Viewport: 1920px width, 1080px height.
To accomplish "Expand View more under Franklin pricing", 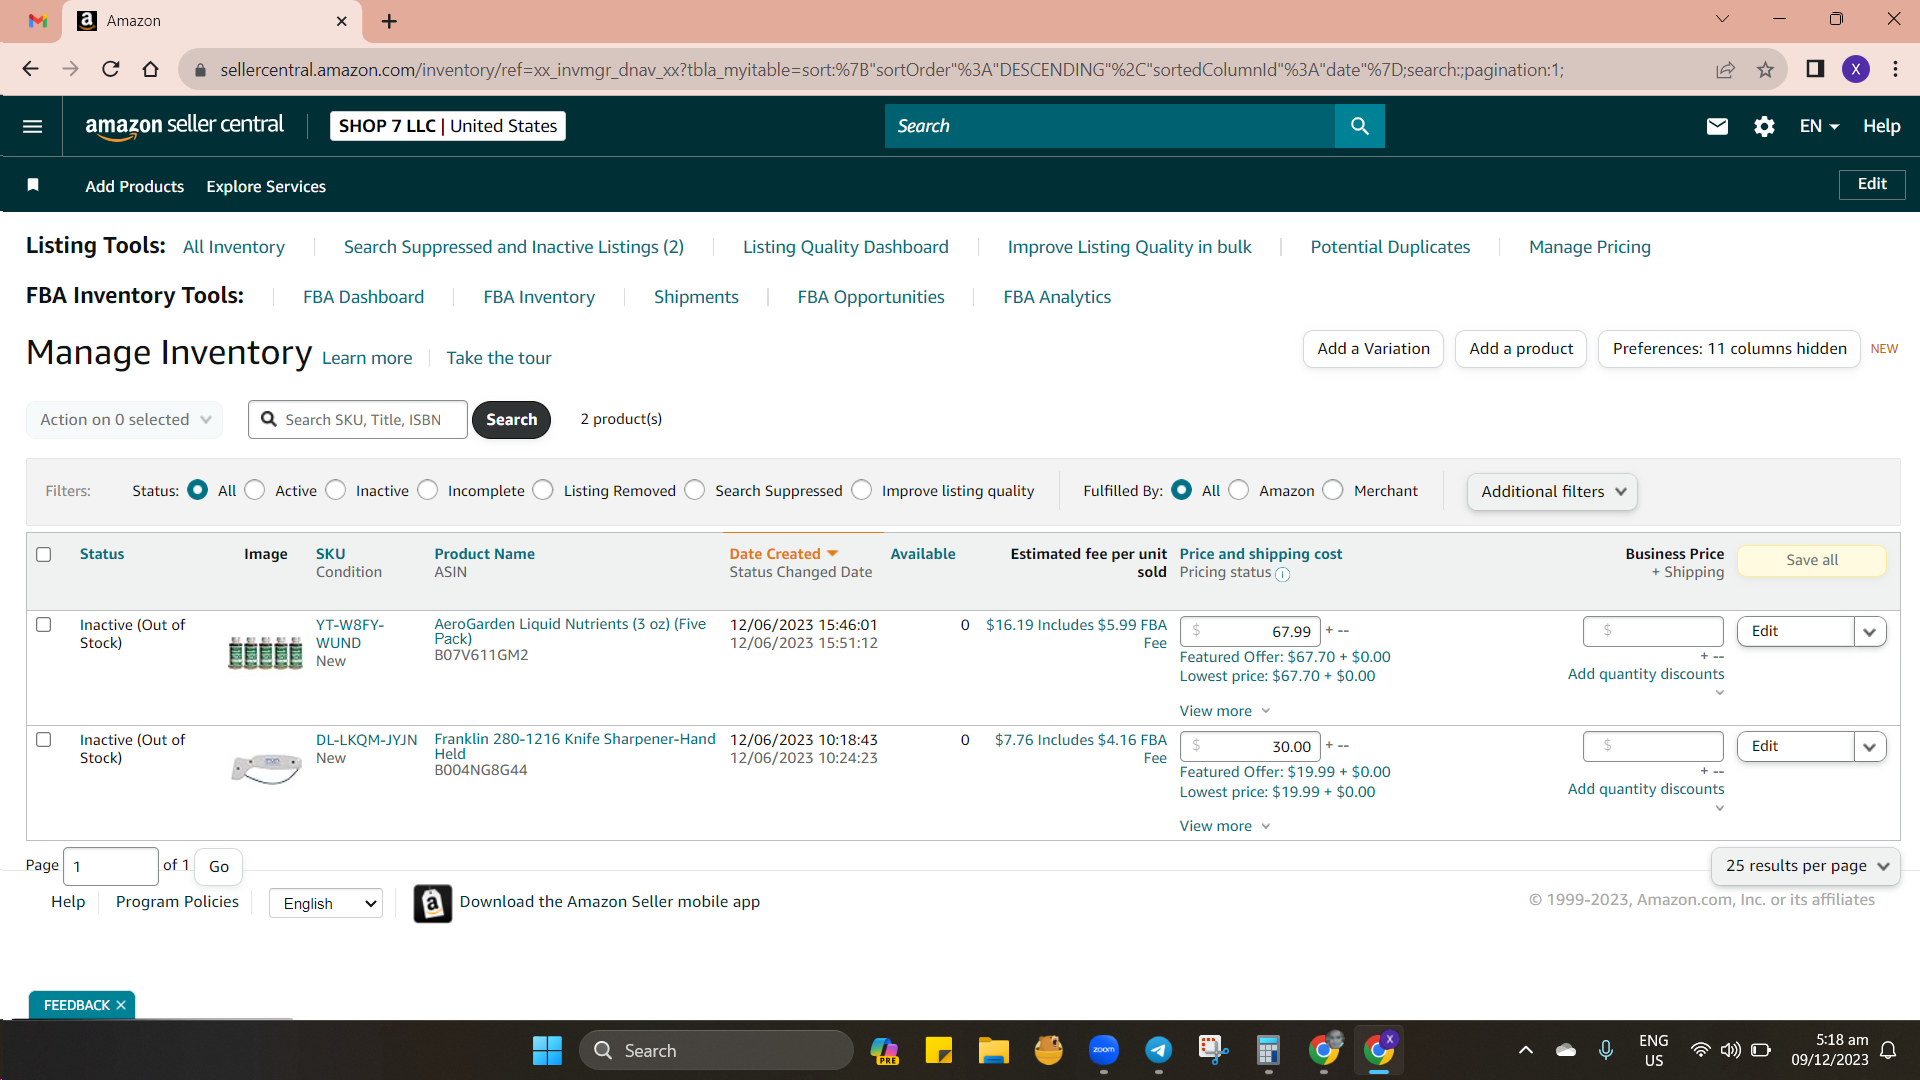I will (x=1225, y=826).
